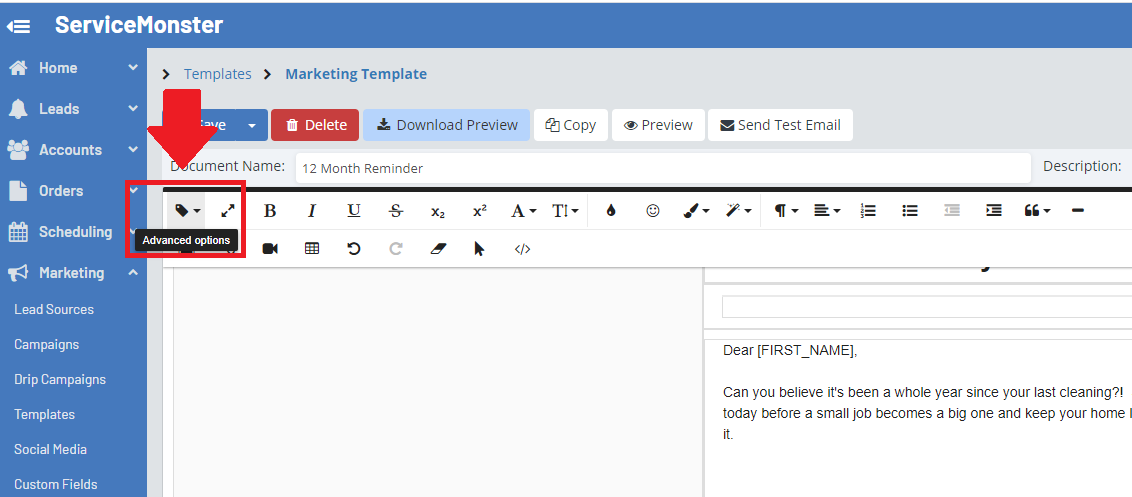
Task: Clear formatting with eraser icon
Action: coord(438,249)
